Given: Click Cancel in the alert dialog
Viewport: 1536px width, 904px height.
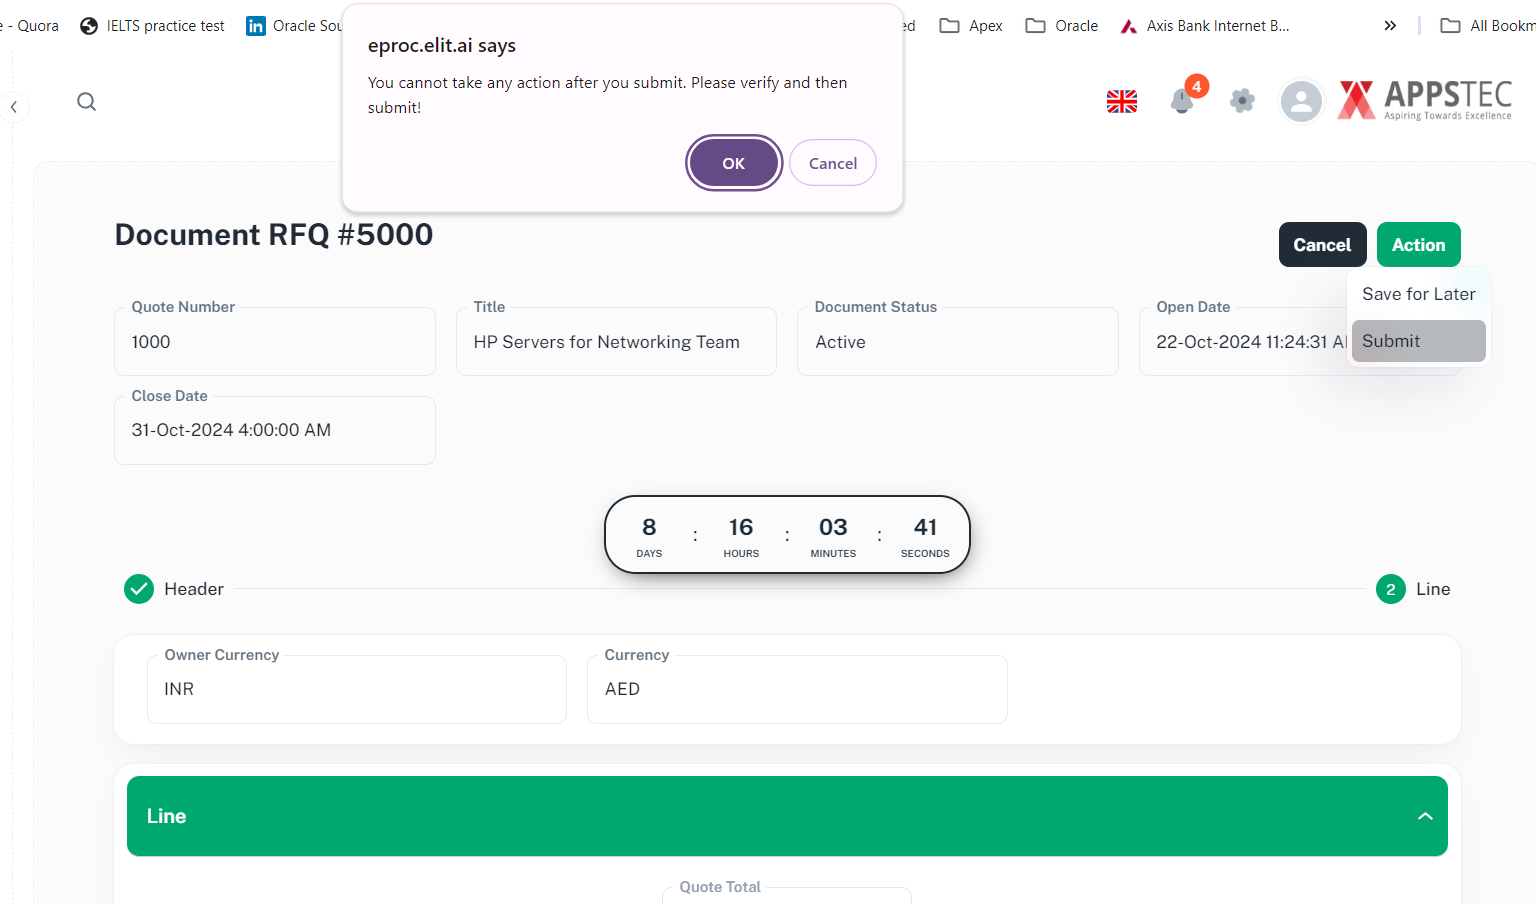Looking at the screenshot, I should pos(832,163).
